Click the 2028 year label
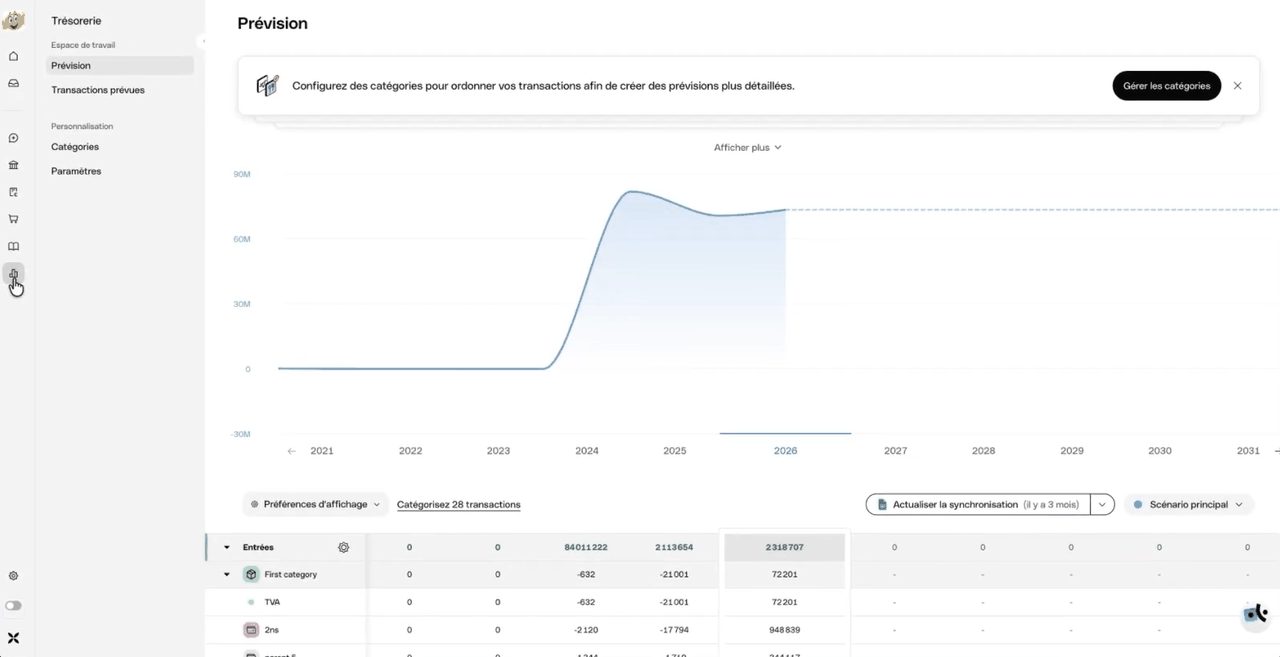Screen dimensions: 1280x657 [984, 451]
